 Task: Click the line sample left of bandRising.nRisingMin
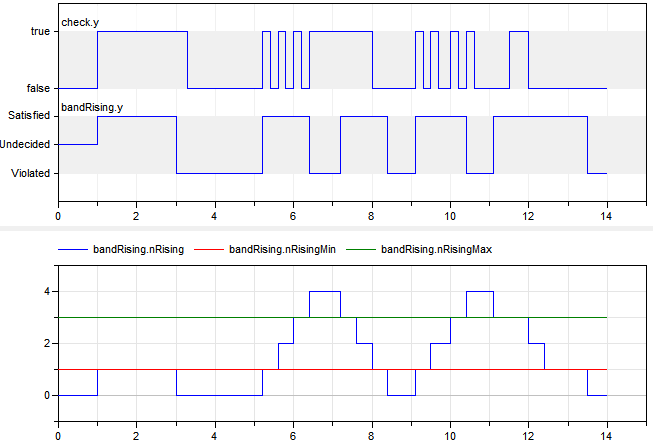(x=207, y=249)
